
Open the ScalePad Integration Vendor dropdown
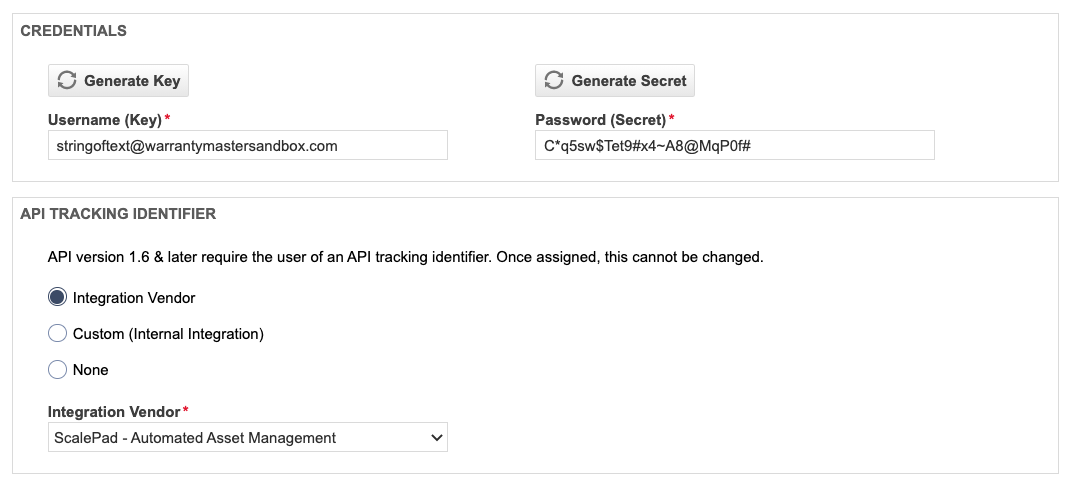tap(248, 438)
